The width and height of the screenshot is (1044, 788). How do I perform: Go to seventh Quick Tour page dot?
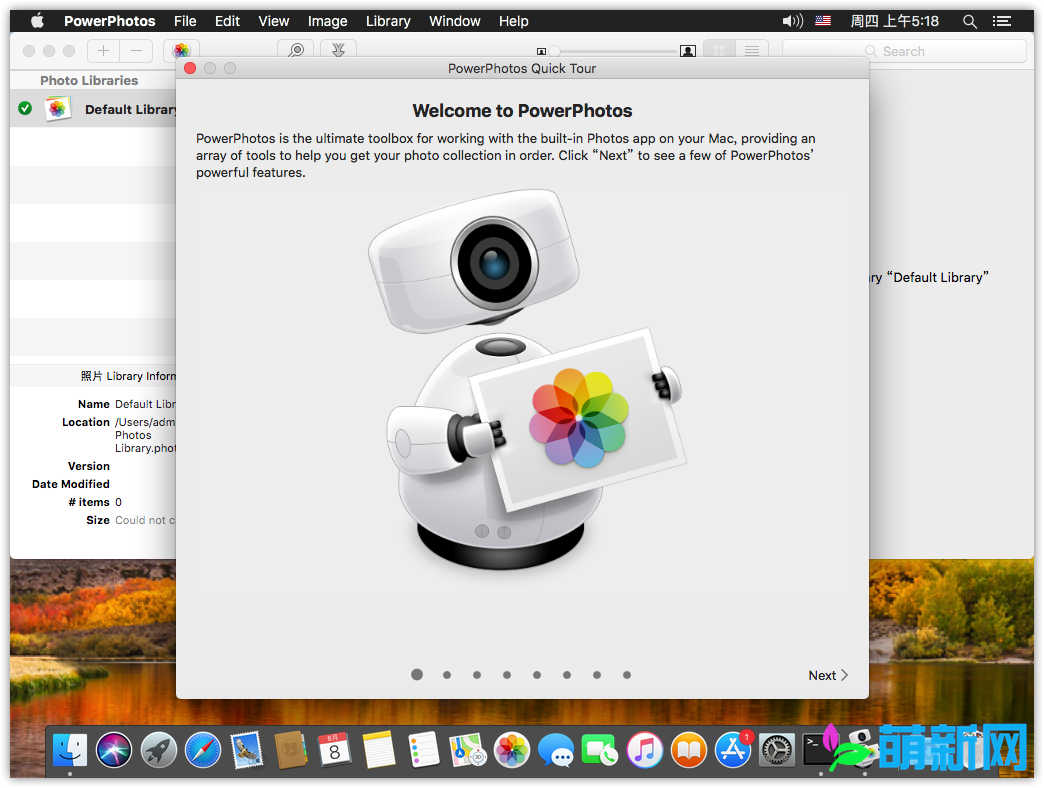click(x=597, y=675)
